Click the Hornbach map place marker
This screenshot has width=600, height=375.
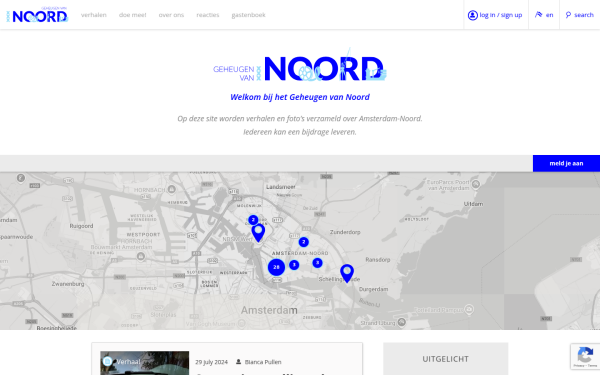click(x=172, y=189)
